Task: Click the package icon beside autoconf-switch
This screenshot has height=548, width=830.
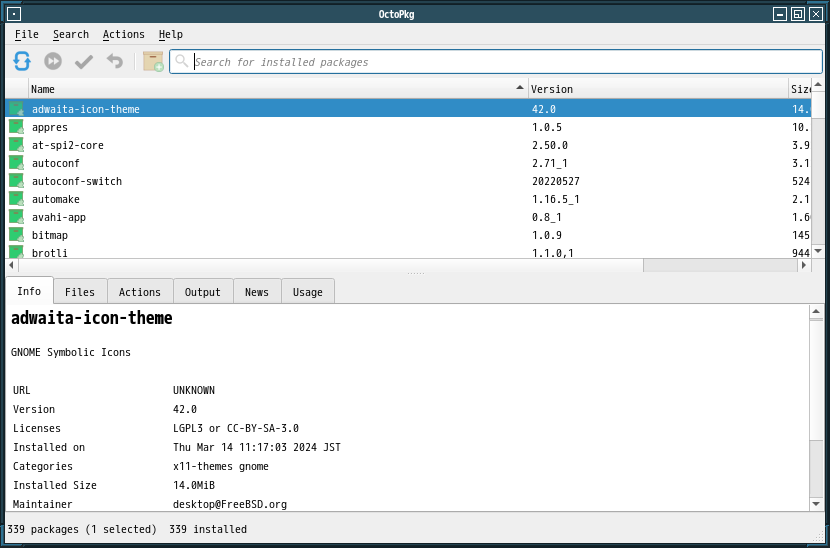Action: point(16,181)
